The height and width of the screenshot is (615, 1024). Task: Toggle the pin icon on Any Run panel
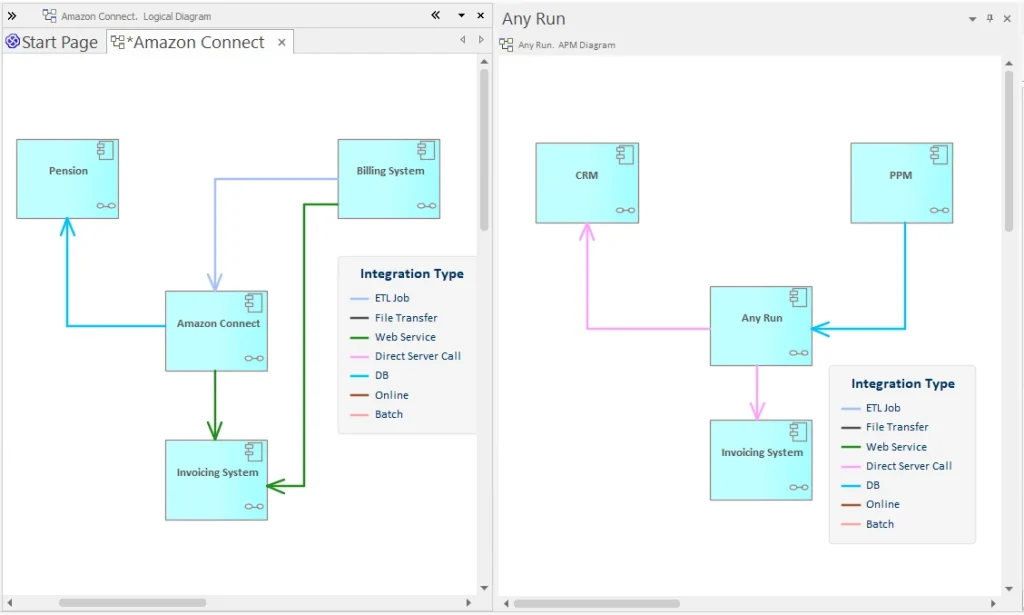pos(990,18)
